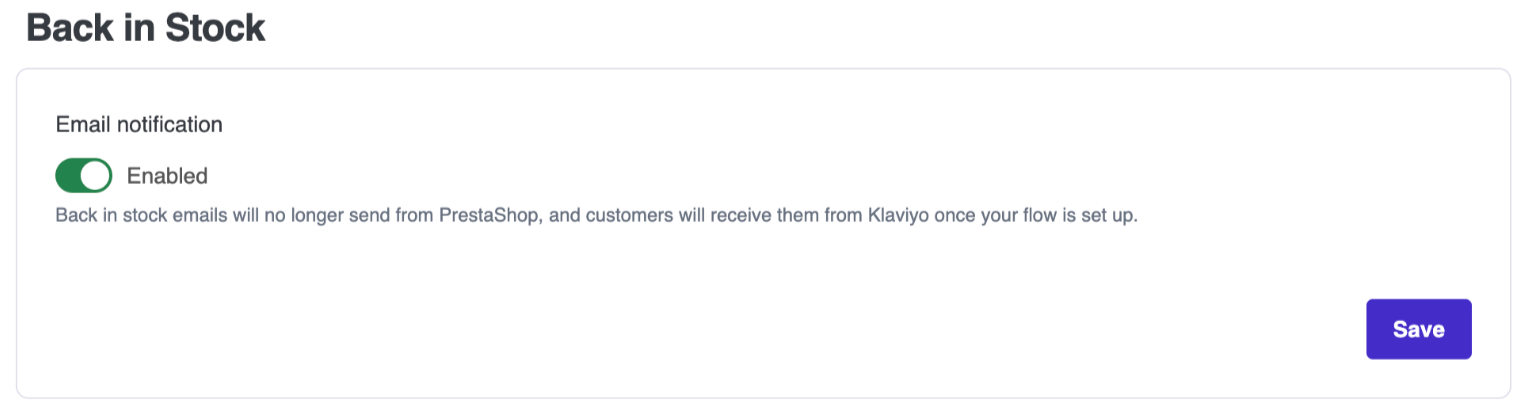Click the "Email notification" label
Screen dimensions: 1528x410
(x=139, y=125)
